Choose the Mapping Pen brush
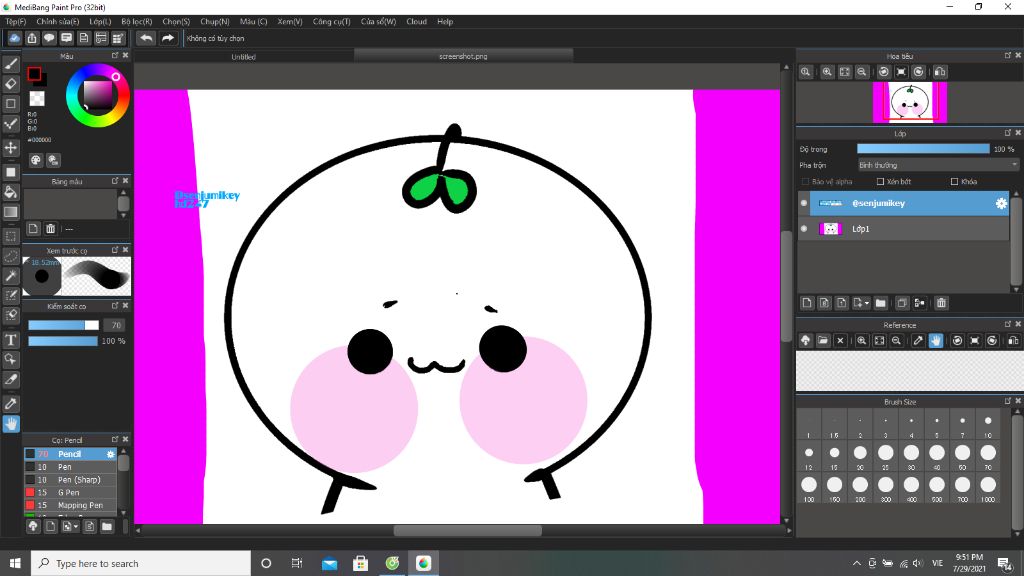Screen dimensions: 1024x576 (x=79, y=506)
